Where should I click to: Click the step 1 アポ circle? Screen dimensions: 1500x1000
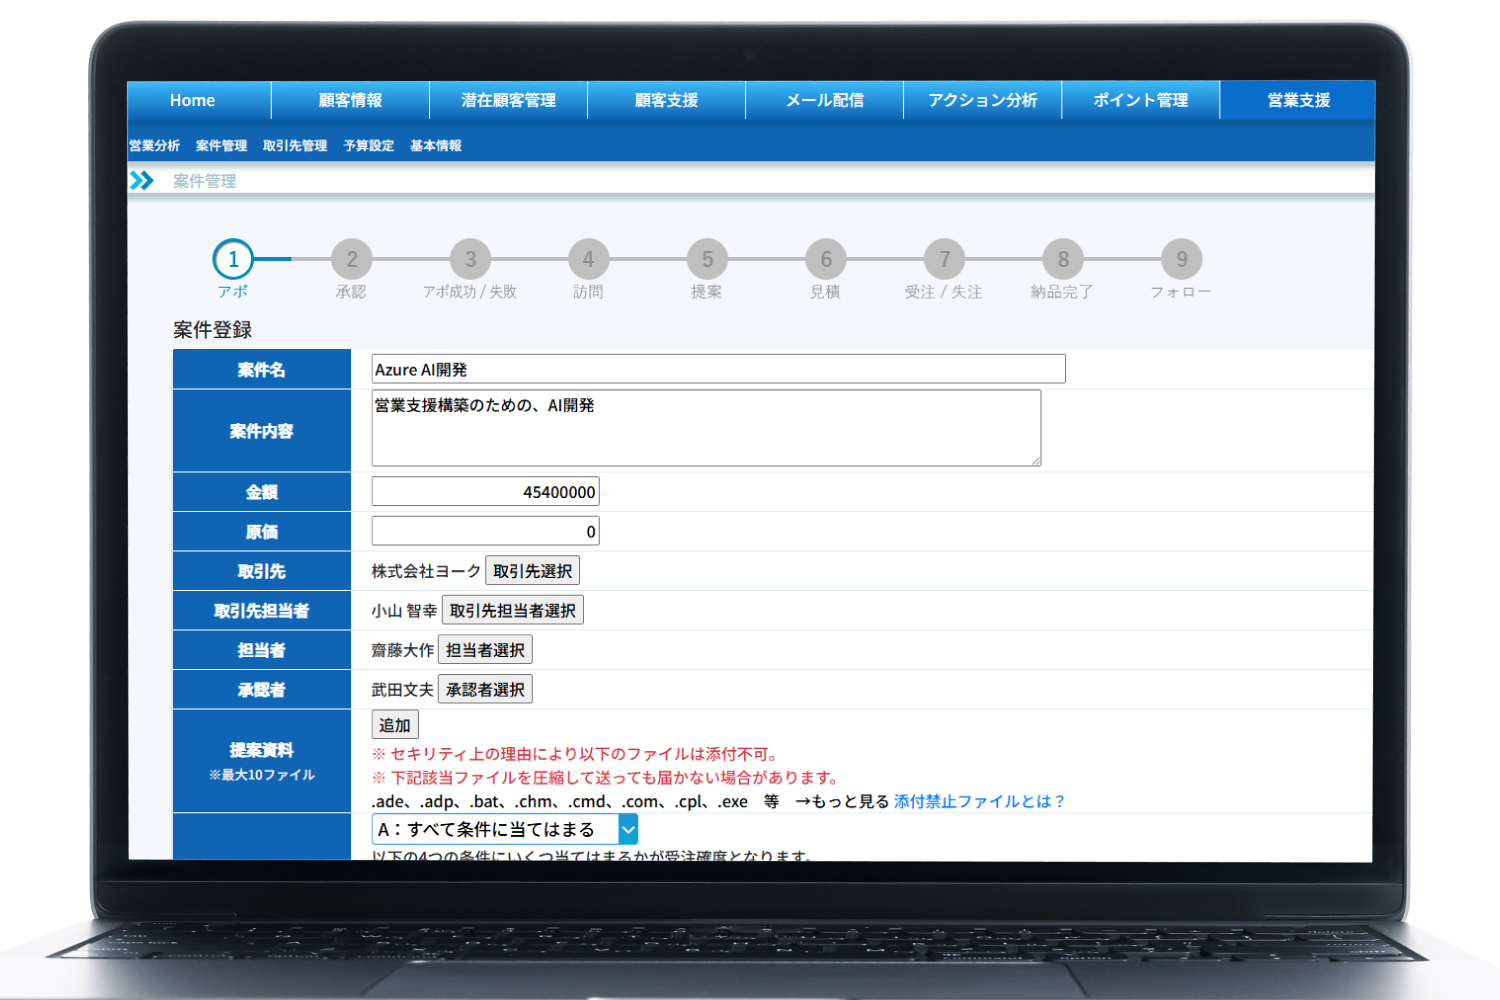point(233,259)
